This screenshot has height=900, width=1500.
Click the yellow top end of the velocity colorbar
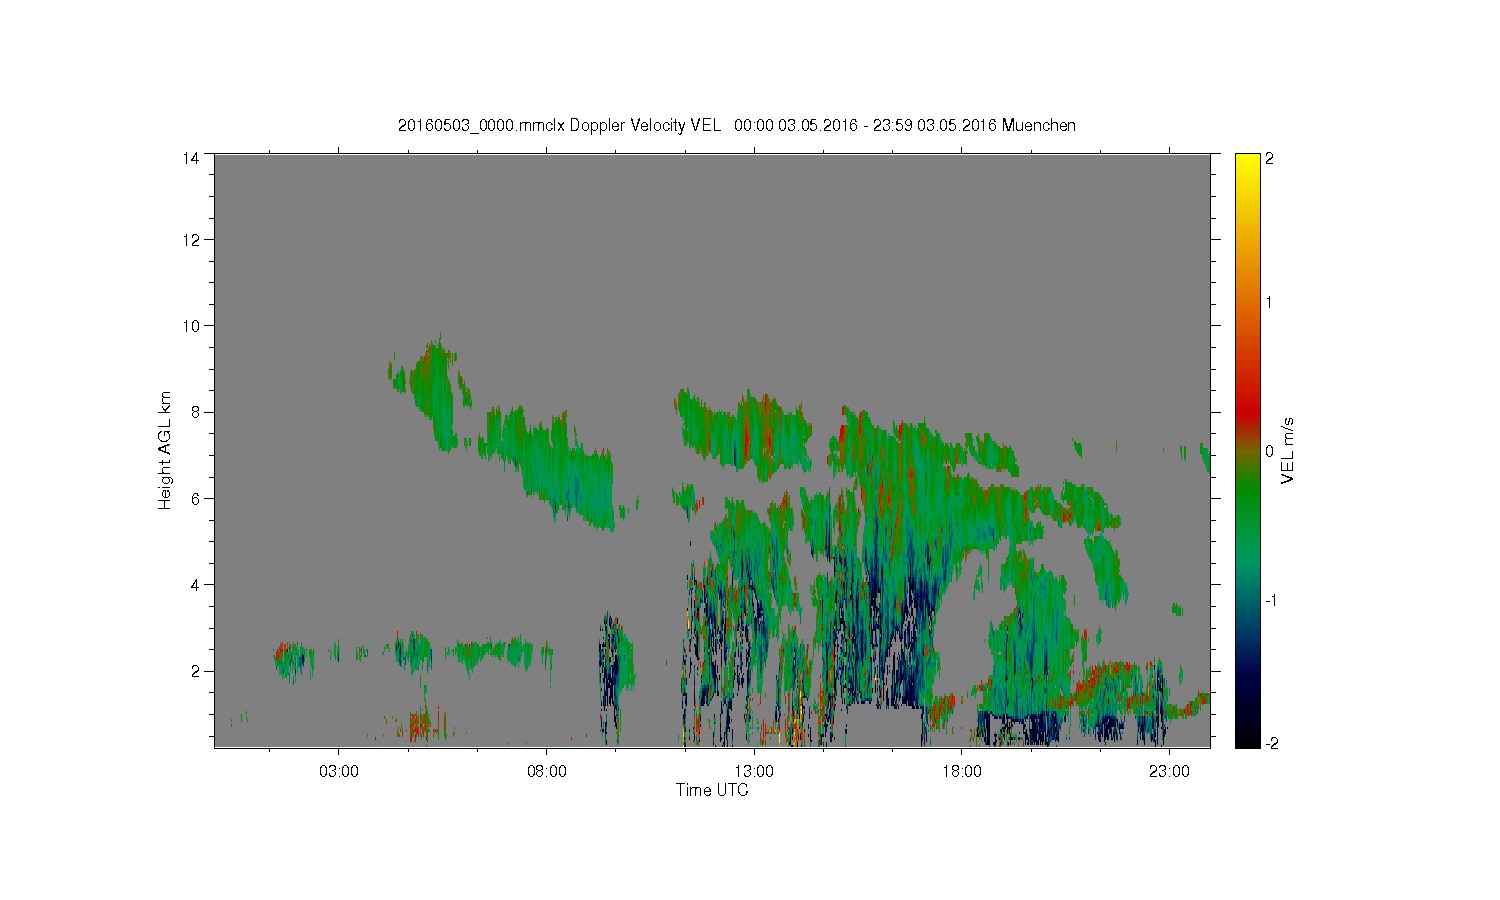(x=1247, y=162)
